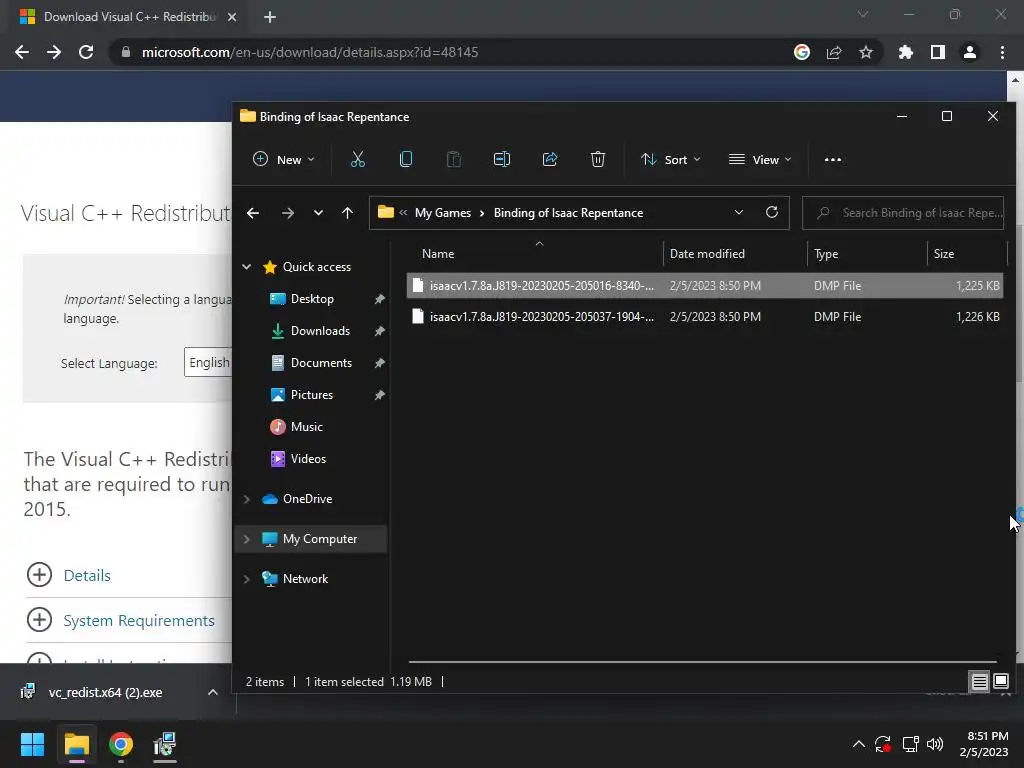Click the Rename icon in Explorer toolbar
The height and width of the screenshot is (768, 1024).
coord(502,159)
